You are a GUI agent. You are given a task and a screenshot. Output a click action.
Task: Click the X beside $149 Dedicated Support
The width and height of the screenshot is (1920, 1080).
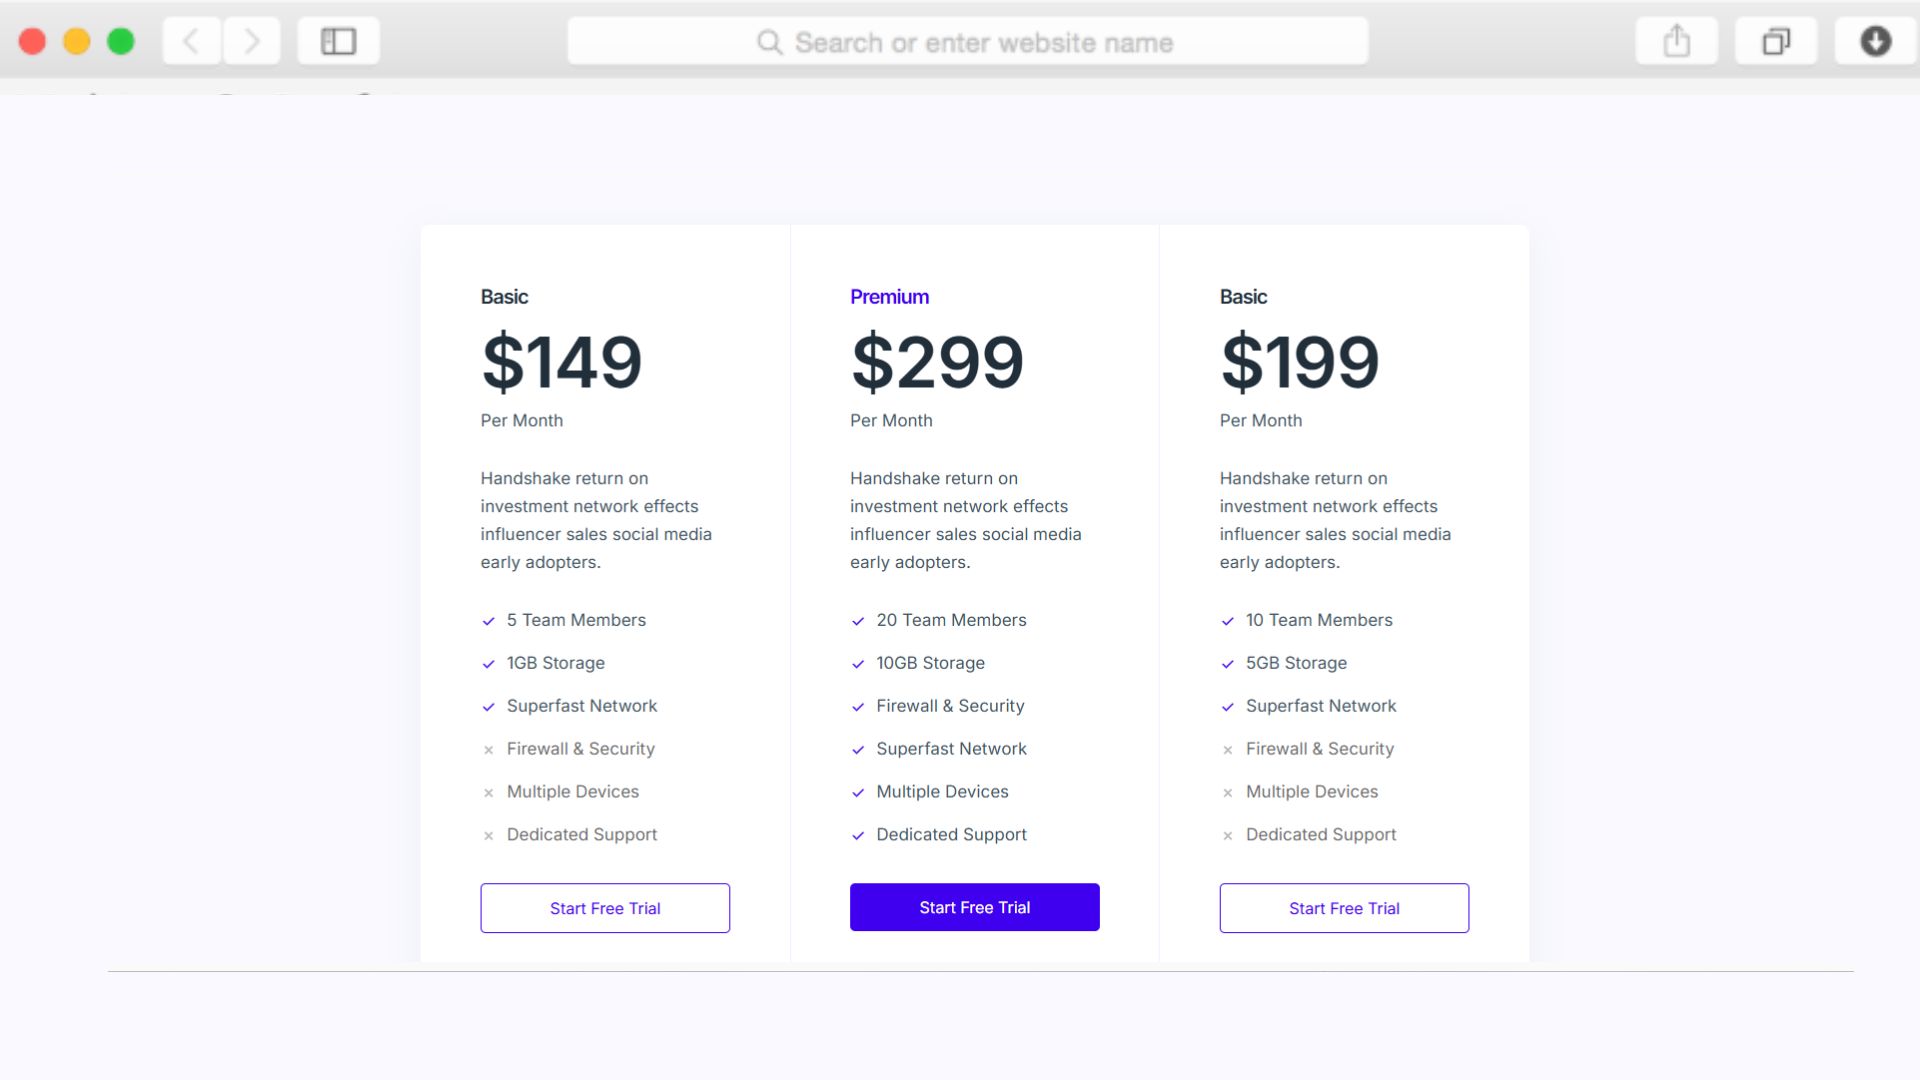tap(488, 836)
